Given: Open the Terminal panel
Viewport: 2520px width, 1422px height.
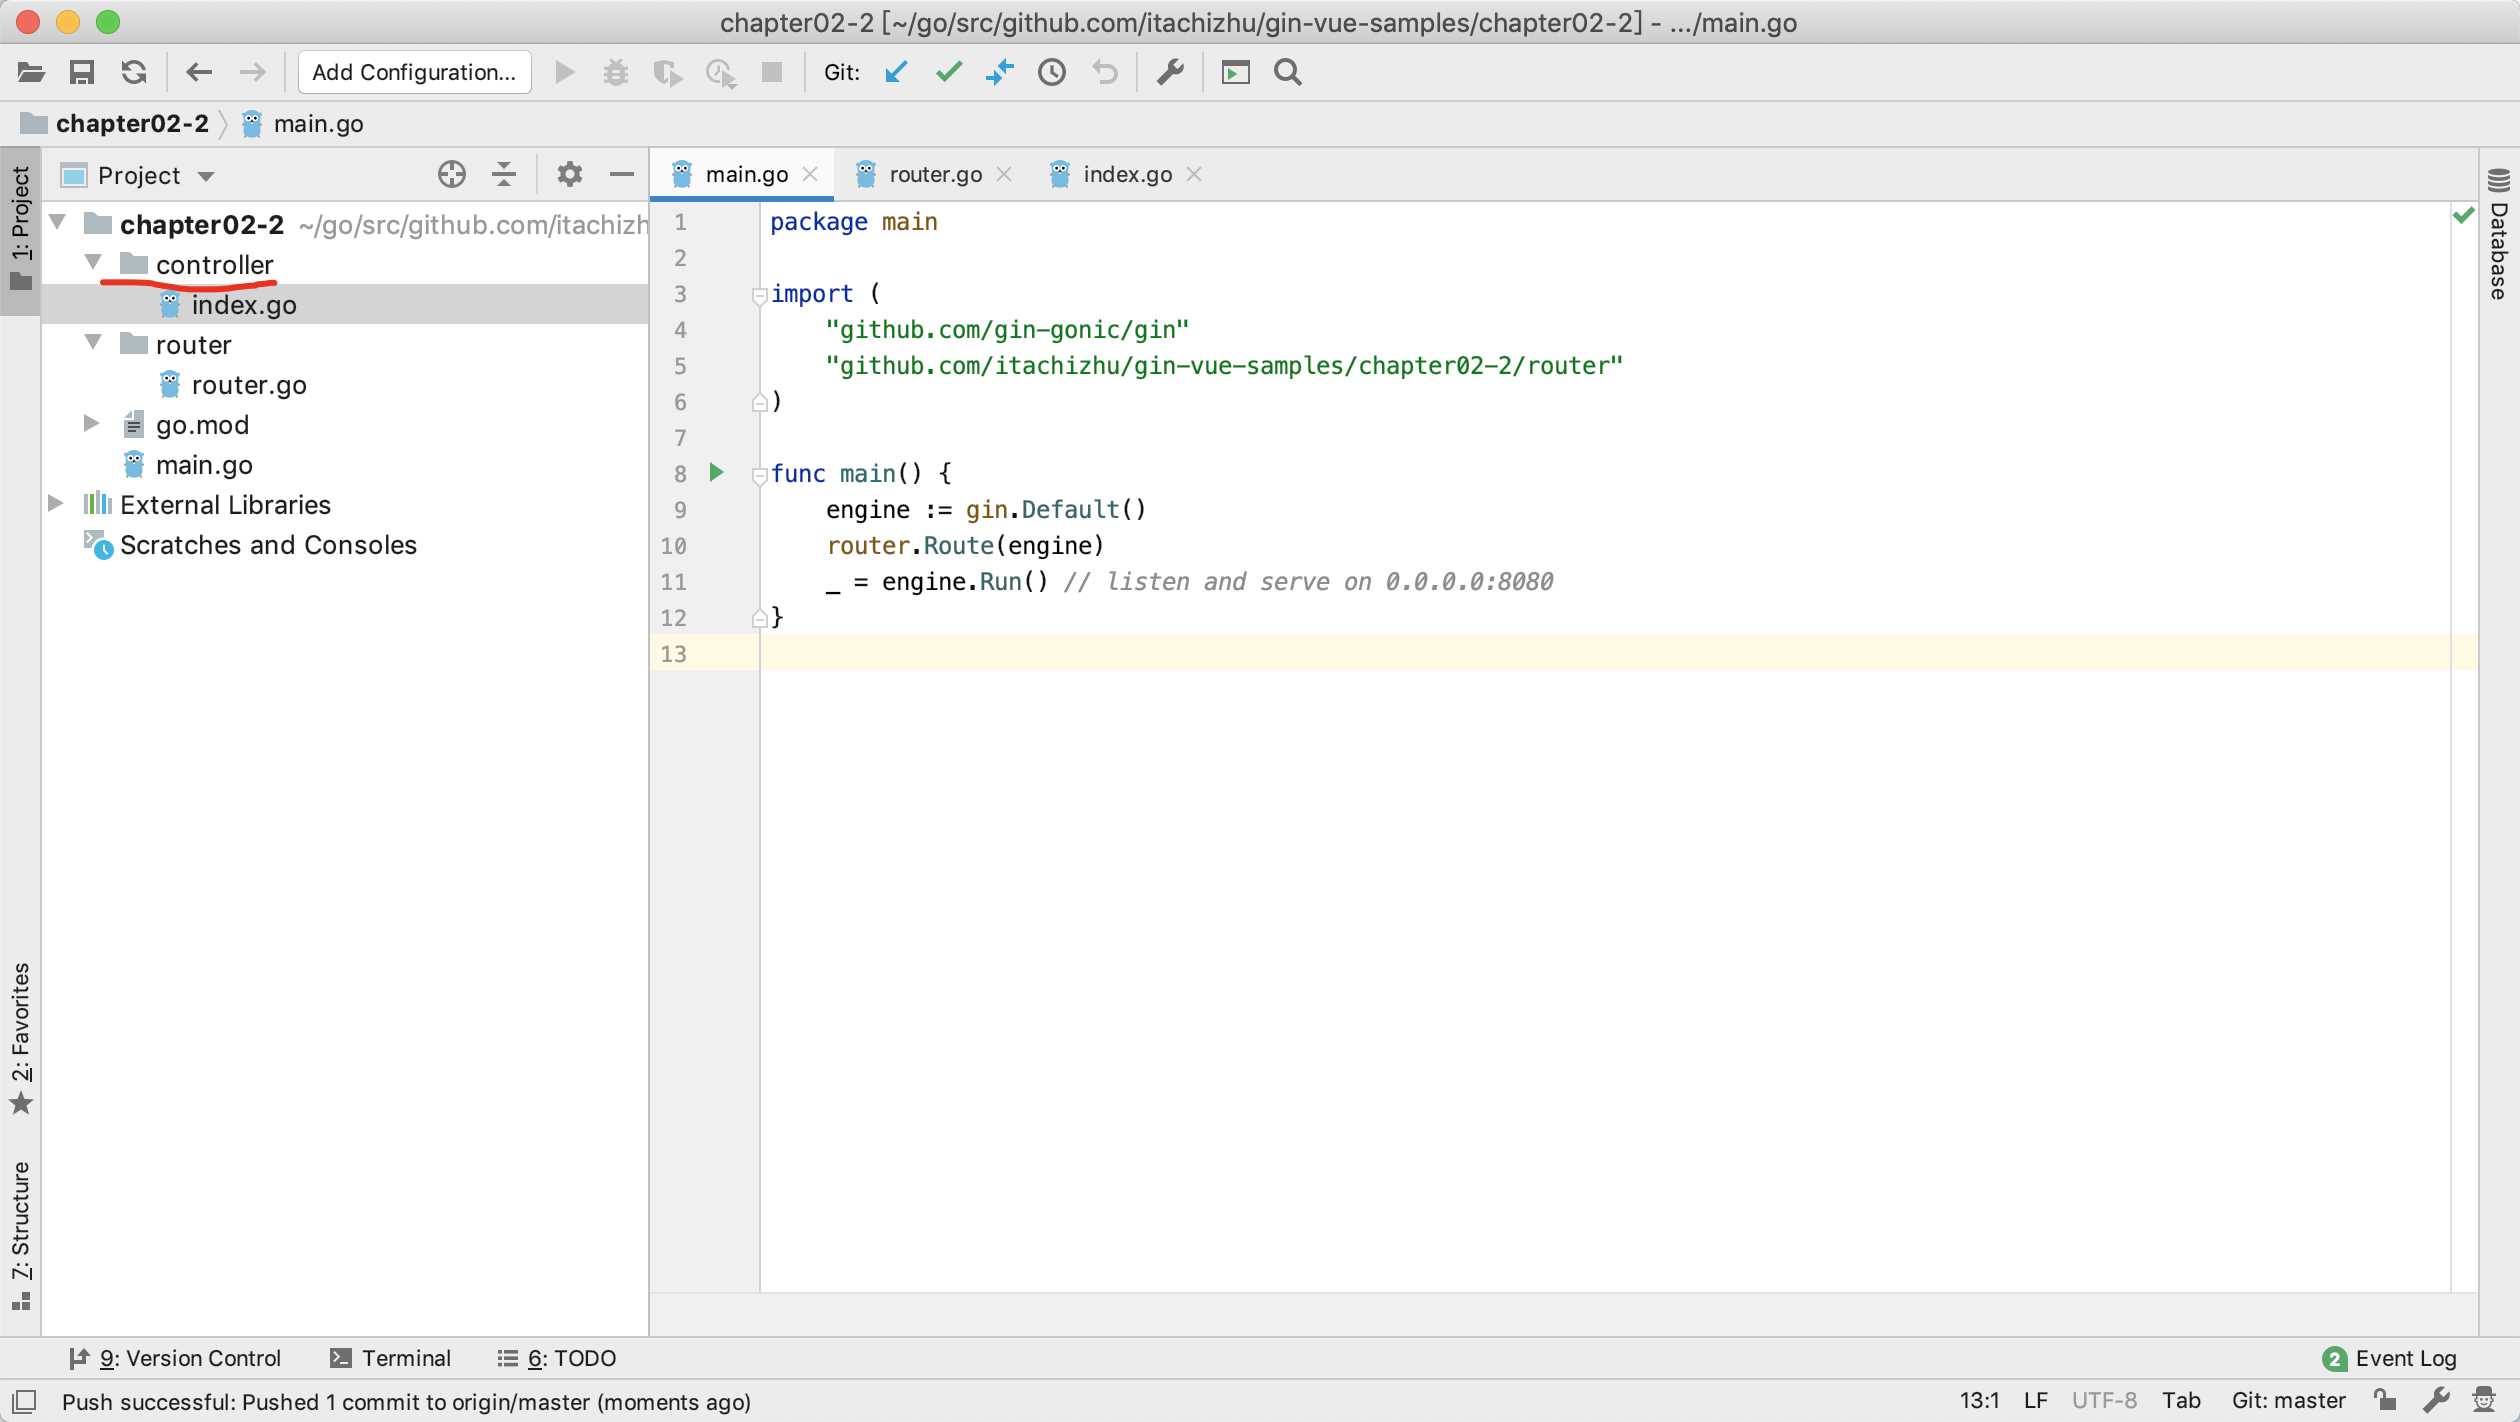Looking at the screenshot, I should (391, 1358).
